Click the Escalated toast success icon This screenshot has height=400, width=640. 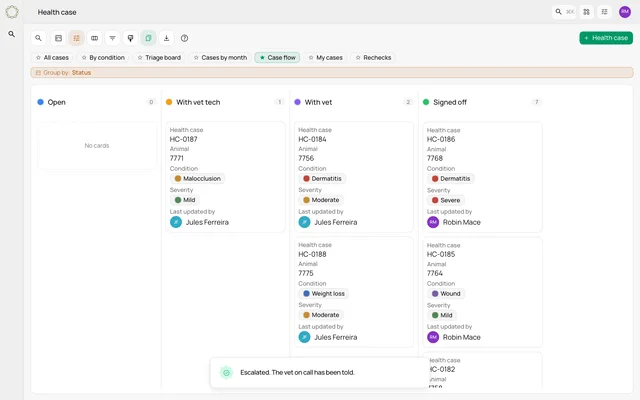(x=226, y=372)
